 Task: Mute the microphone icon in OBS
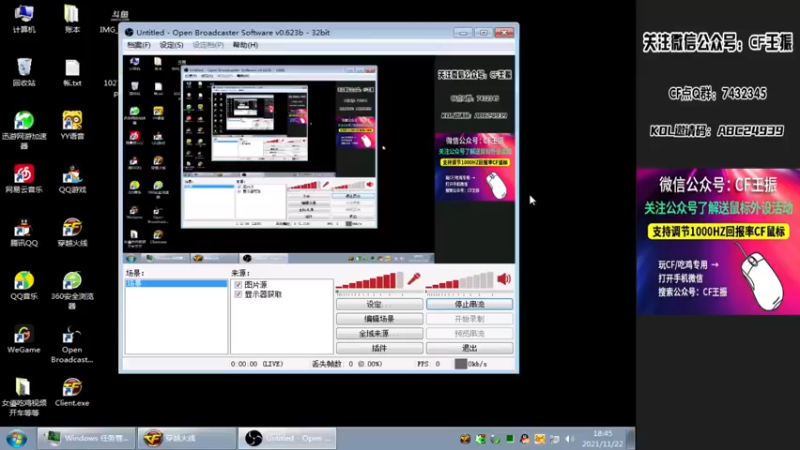tap(413, 279)
